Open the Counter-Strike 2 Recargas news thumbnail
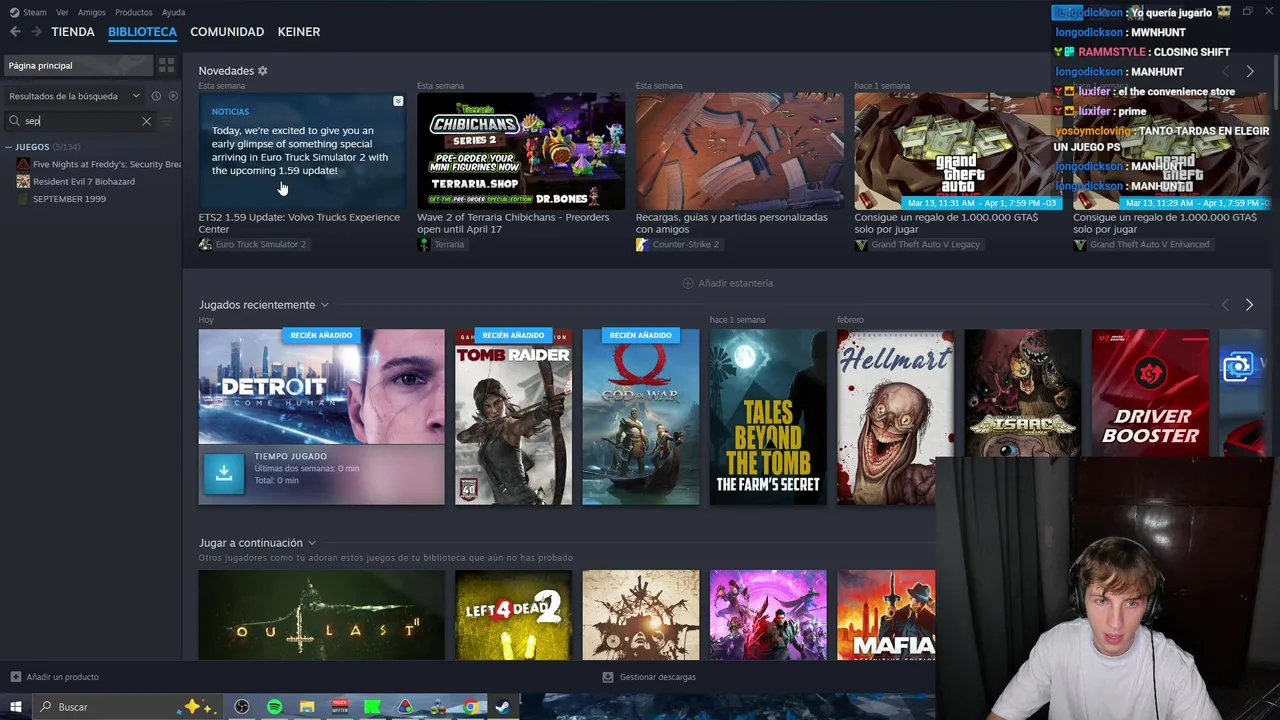 pos(739,151)
